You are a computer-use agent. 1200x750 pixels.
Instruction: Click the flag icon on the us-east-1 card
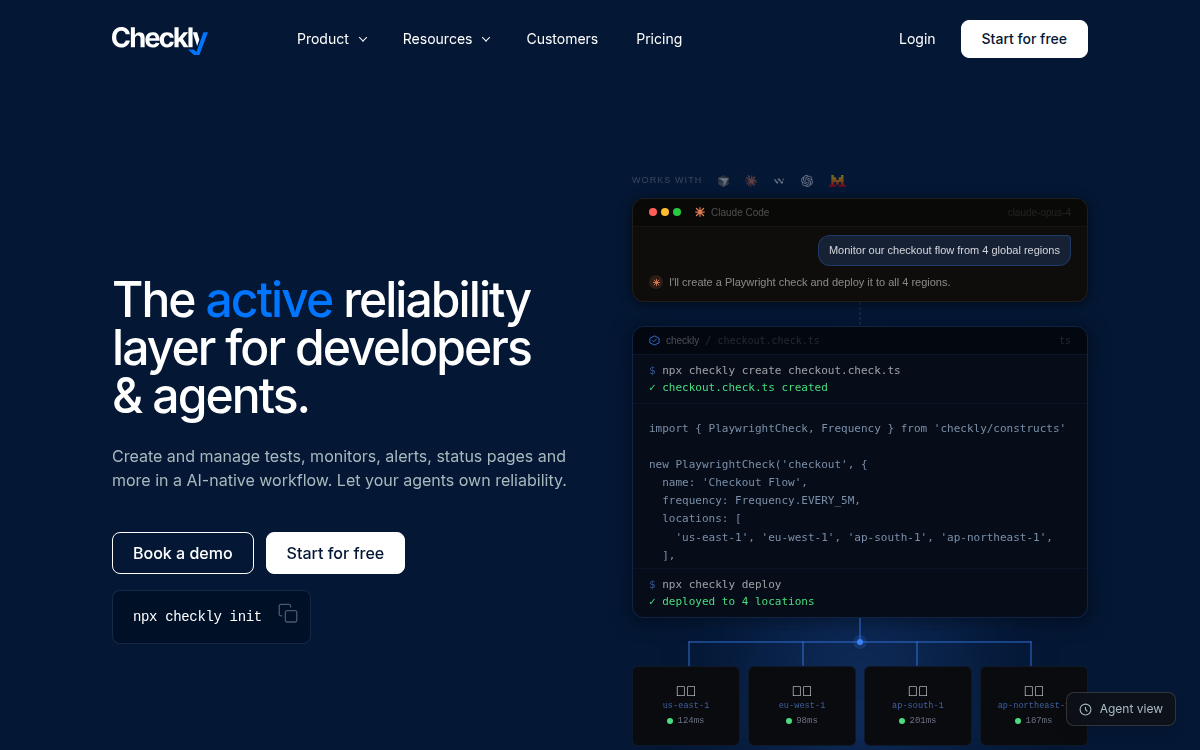tap(686, 691)
